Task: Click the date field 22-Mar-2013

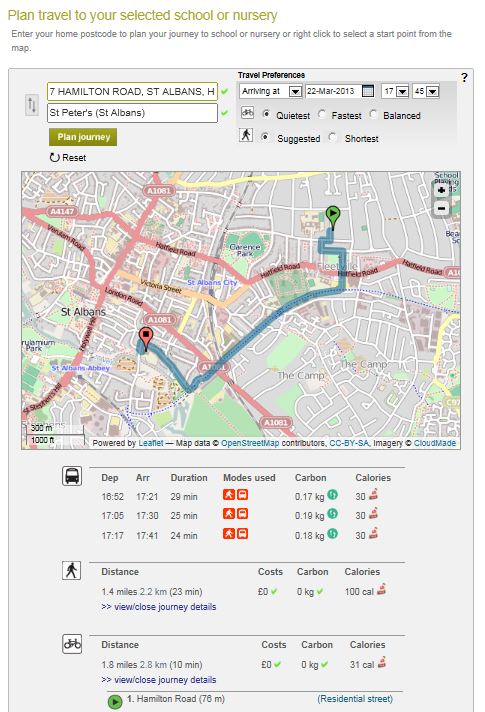Action: tap(334, 91)
